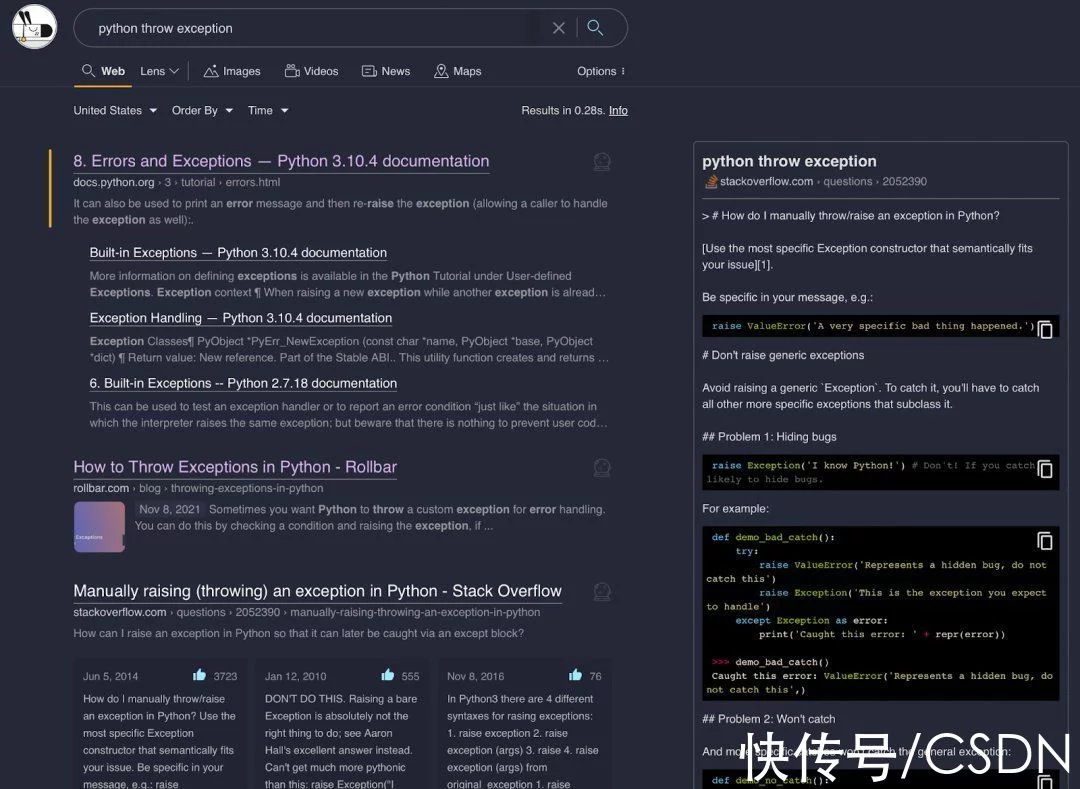Click thumbs-up icon on Jun 5, 2014 answer
The width and height of the screenshot is (1080, 789).
[x=200, y=675]
